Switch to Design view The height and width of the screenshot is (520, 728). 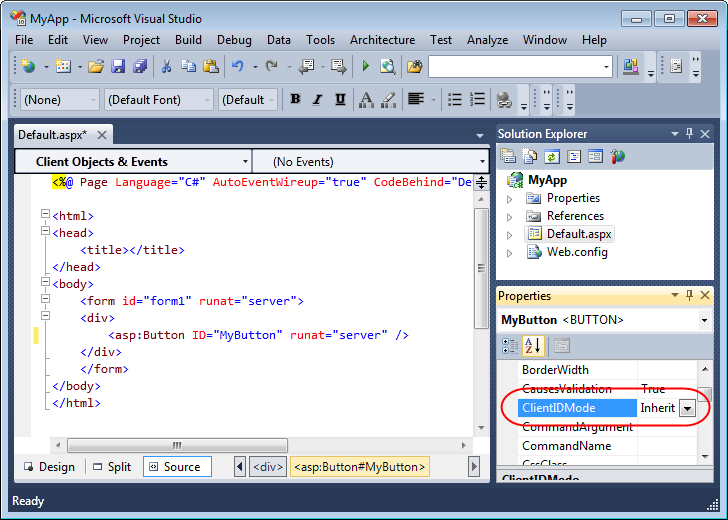click(x=50, y=467)
